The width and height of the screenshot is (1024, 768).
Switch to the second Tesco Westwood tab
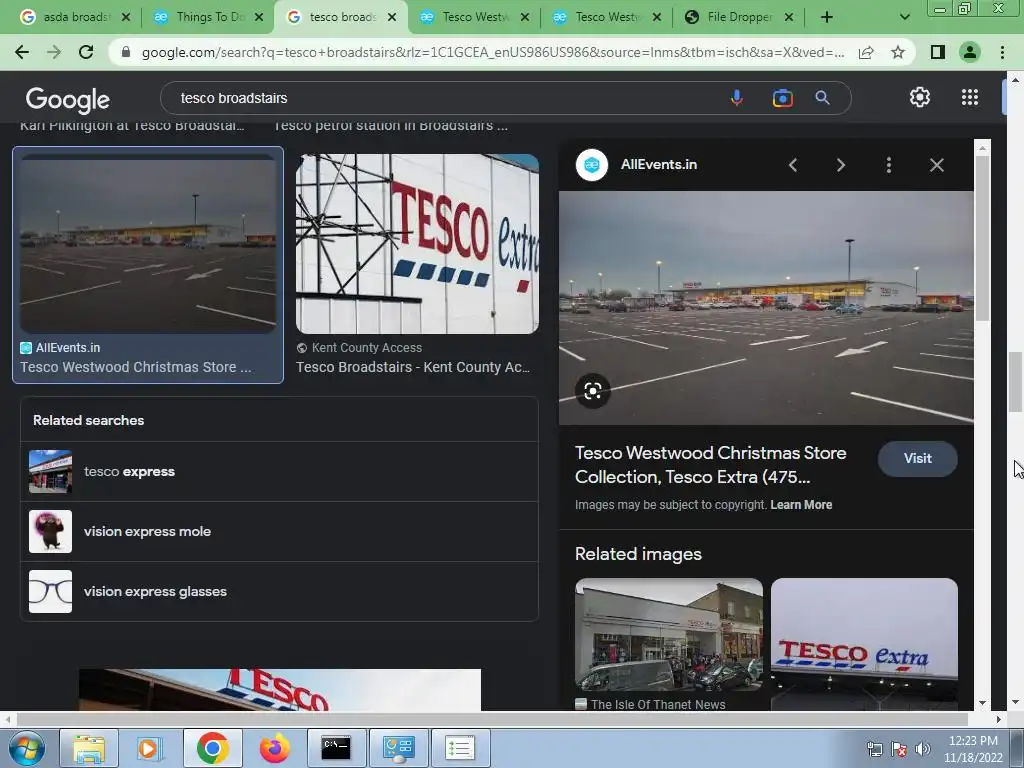click(607, 17)
